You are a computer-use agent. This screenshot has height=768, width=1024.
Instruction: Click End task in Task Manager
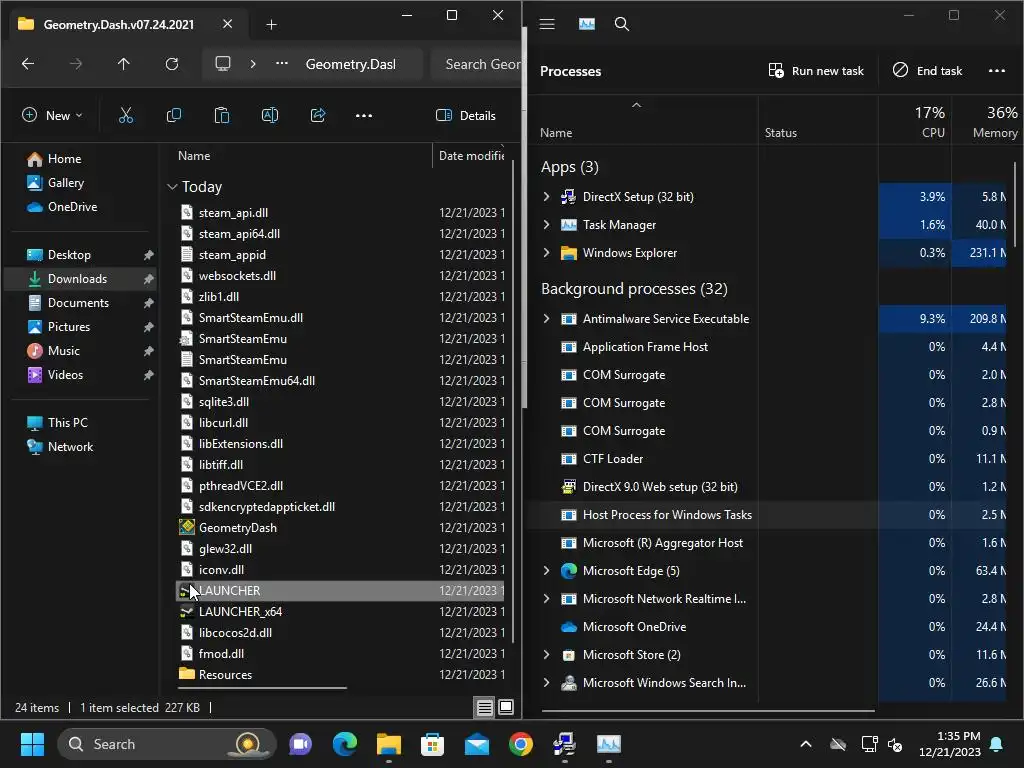[927, 71]
